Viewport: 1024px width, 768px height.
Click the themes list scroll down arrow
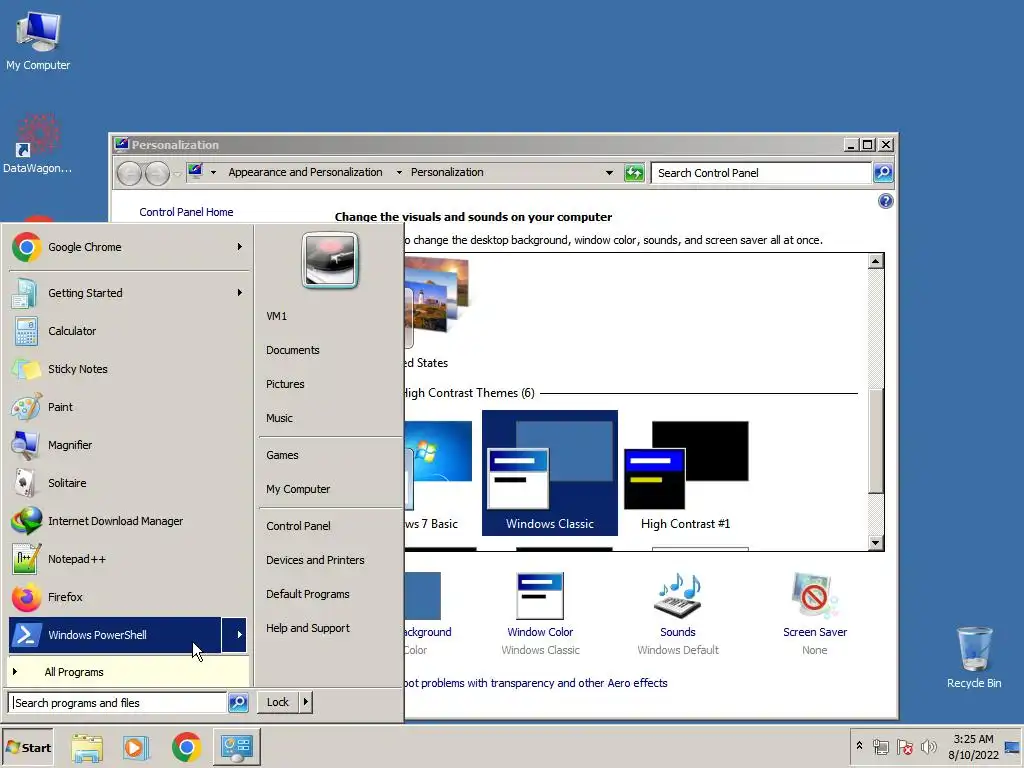tap(876, 543)
